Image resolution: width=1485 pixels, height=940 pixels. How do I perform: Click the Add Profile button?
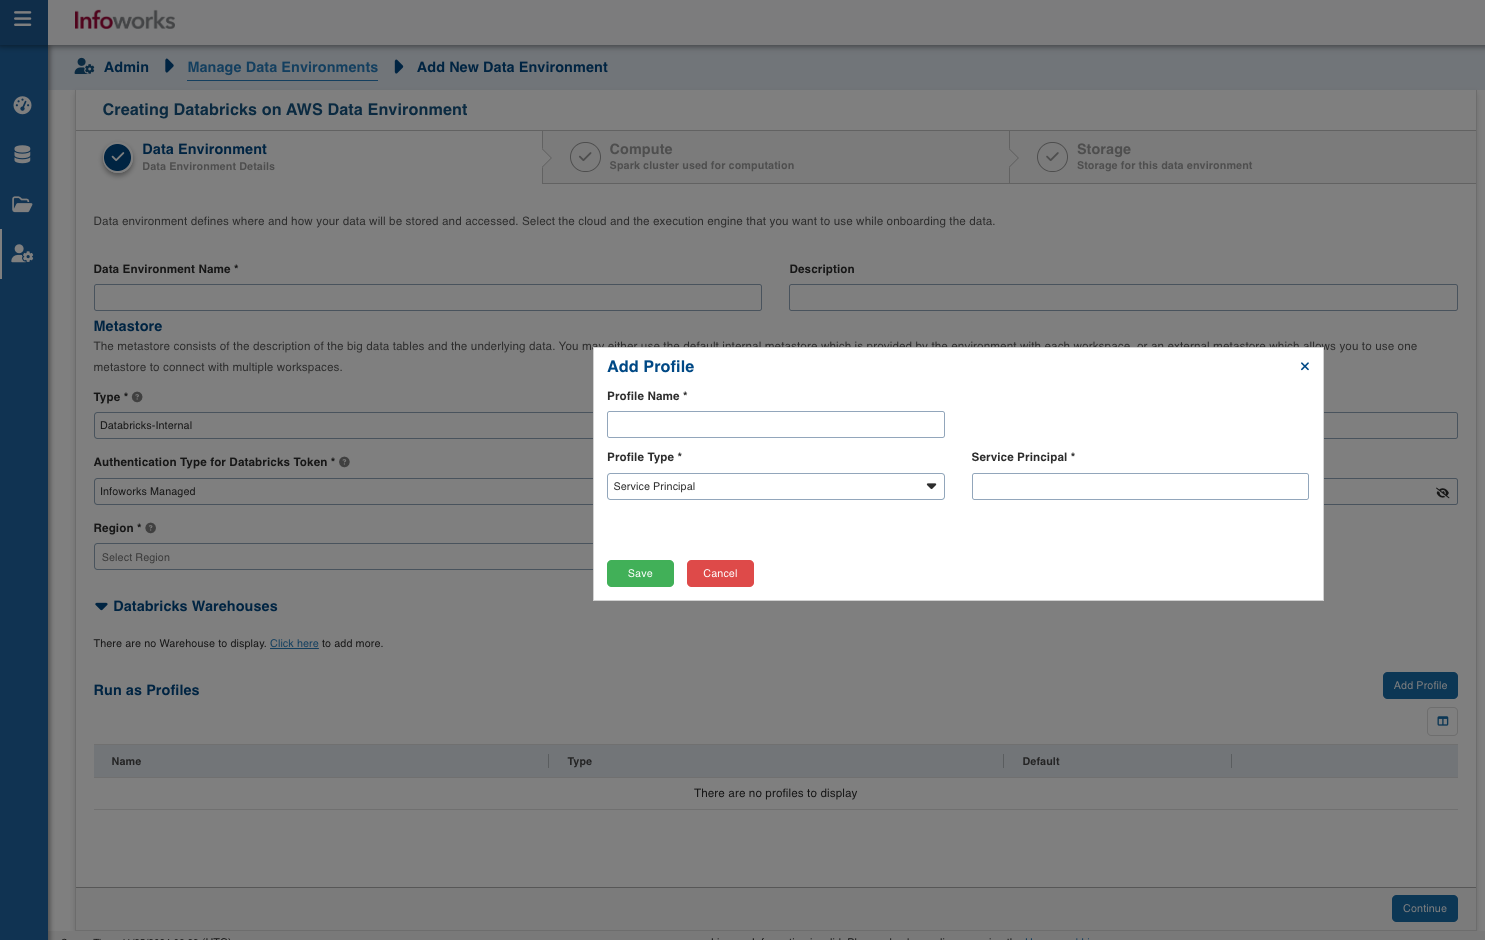coord(1420,685)
